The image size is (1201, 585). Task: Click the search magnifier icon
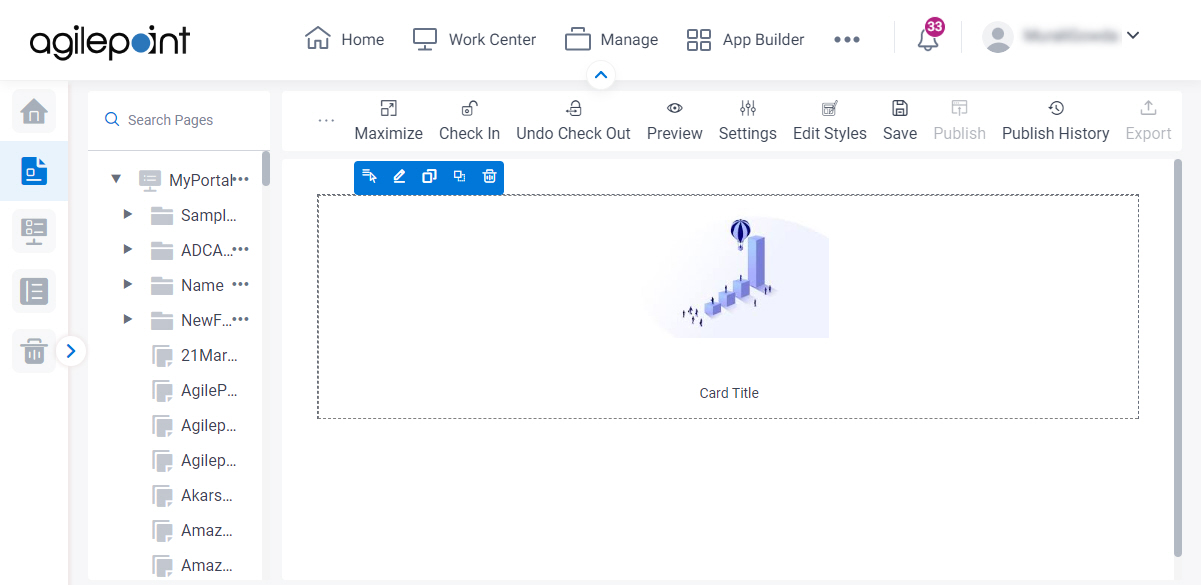112,120
